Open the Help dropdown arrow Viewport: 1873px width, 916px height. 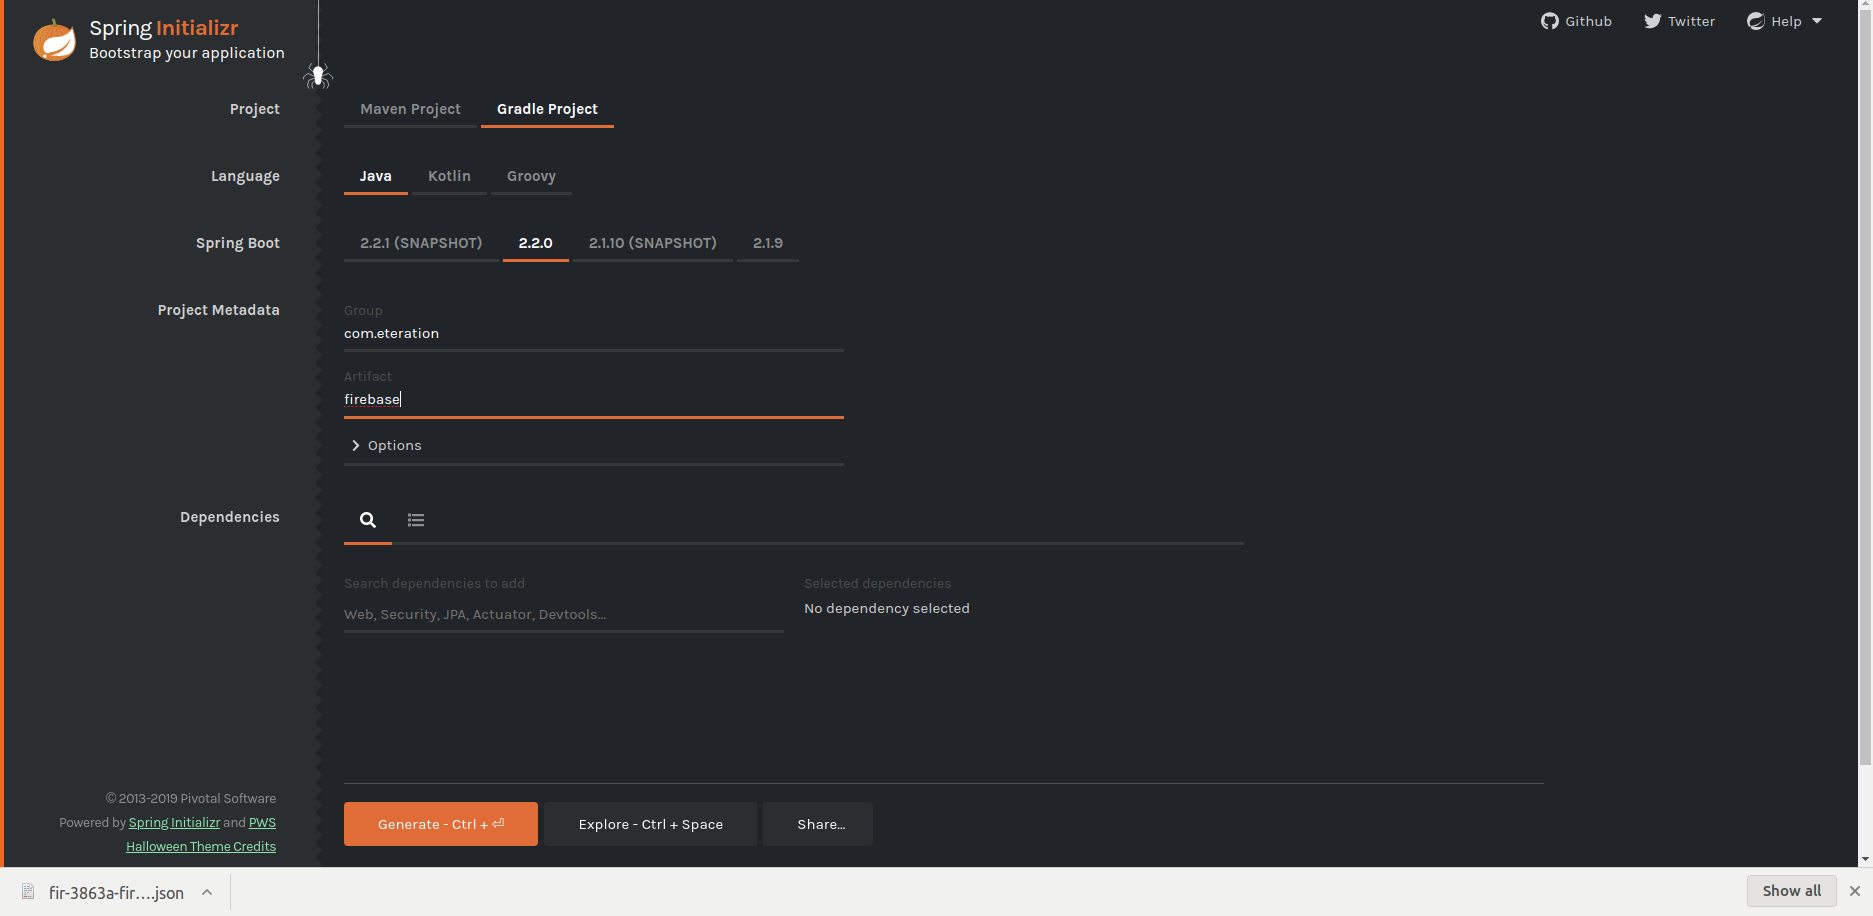[1817, 21]
